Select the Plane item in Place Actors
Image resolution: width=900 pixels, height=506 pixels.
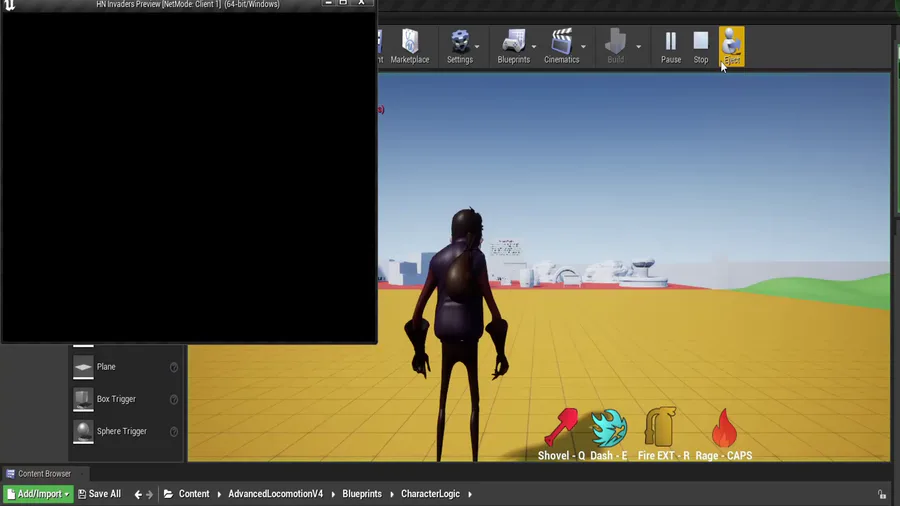pos(125,367)
